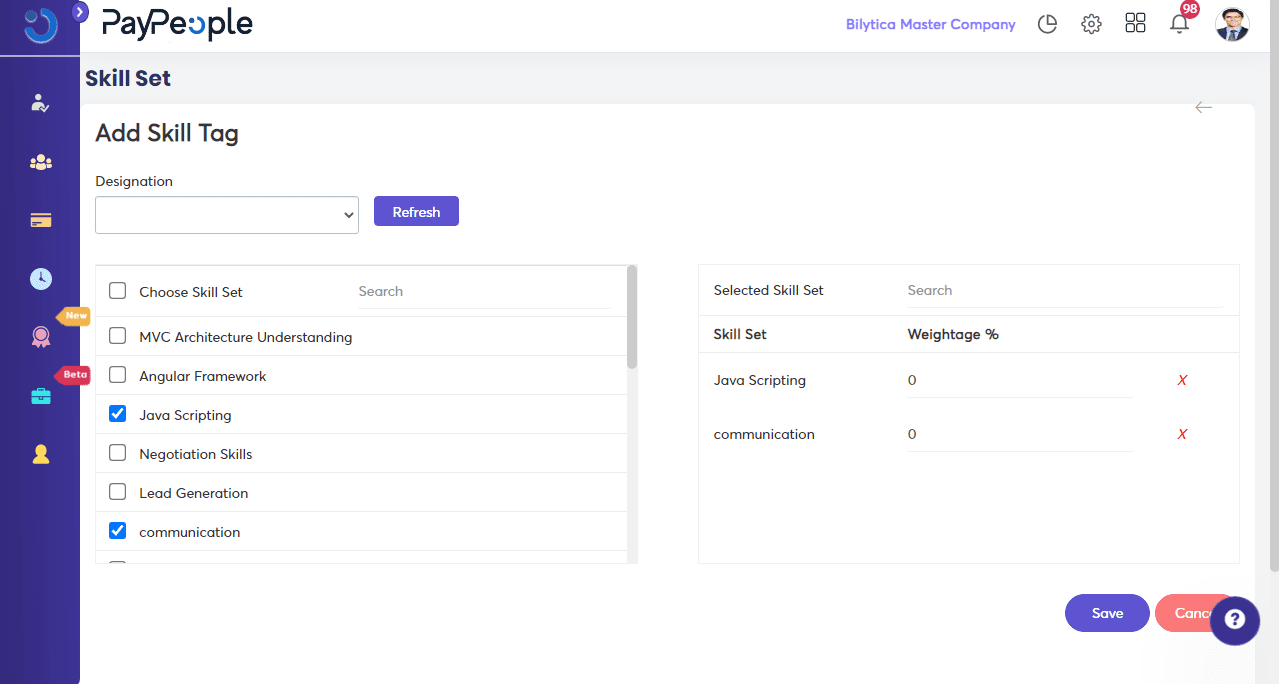
Task: Click the apps grid icon in header
Action: 1135,23
